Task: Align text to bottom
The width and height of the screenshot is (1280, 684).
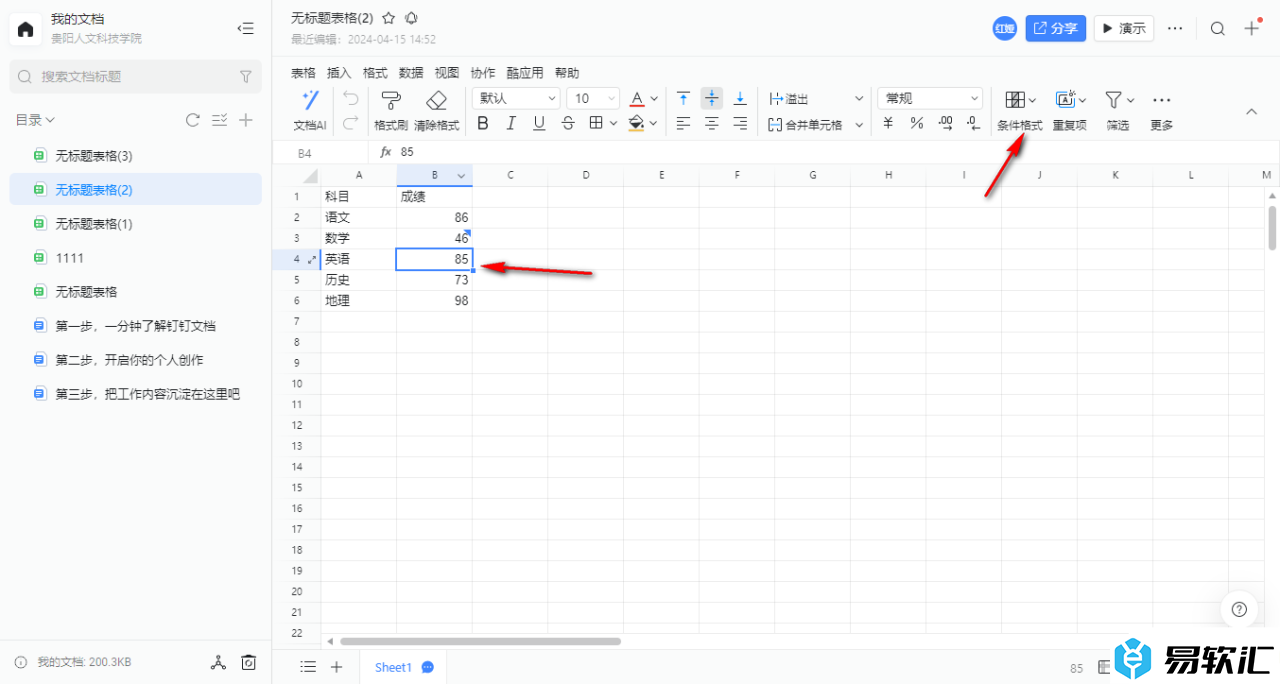Action: (x=740, y=98)
